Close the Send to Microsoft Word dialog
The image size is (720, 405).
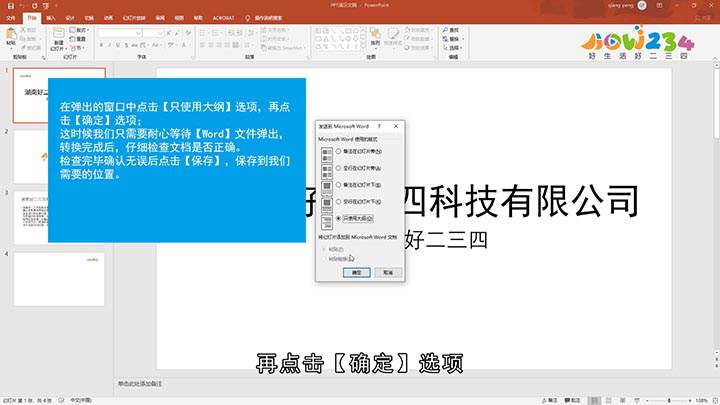pos(396,126)
